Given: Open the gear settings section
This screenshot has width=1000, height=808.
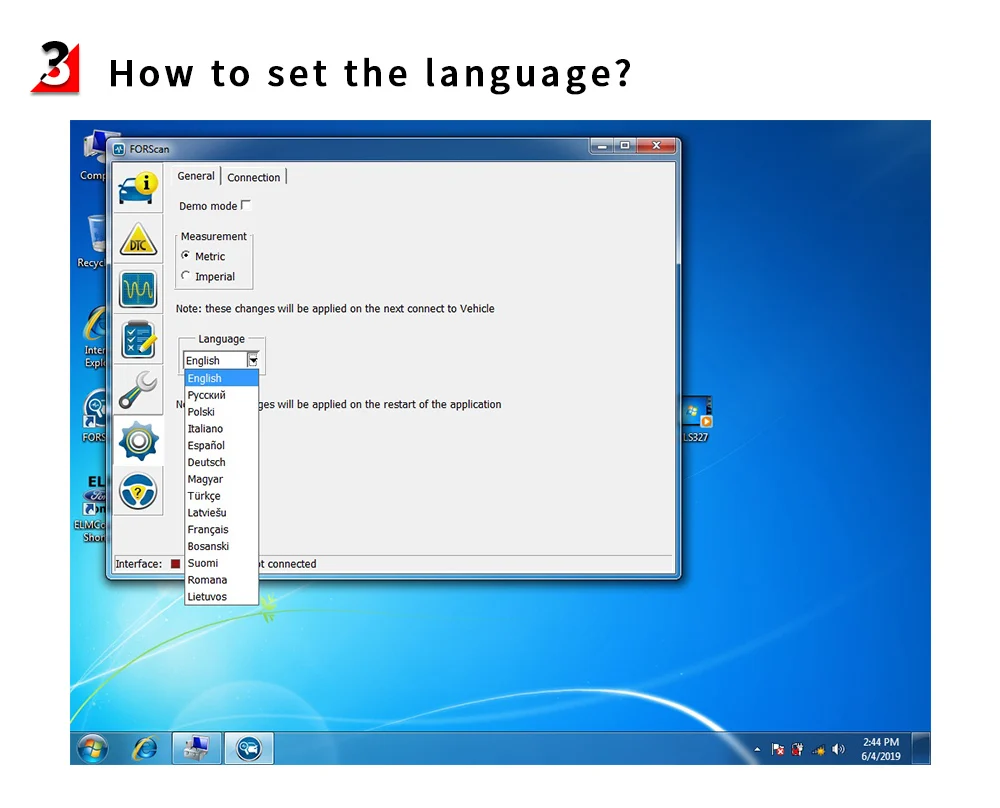Looking at the screenshot, I should [138, 441].
